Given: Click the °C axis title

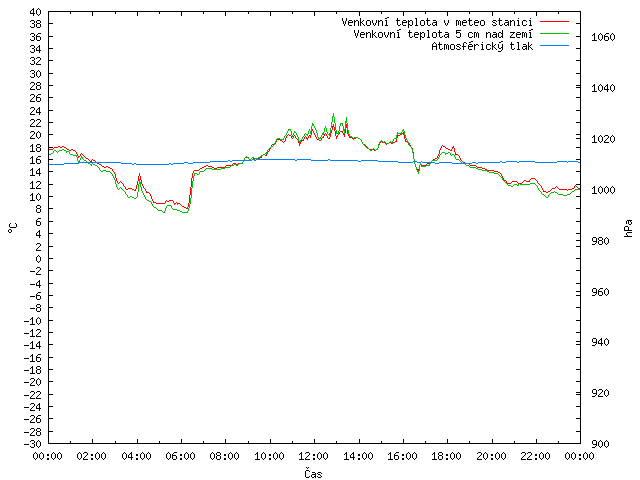Looking at the screenshot, I should (13, 228).
